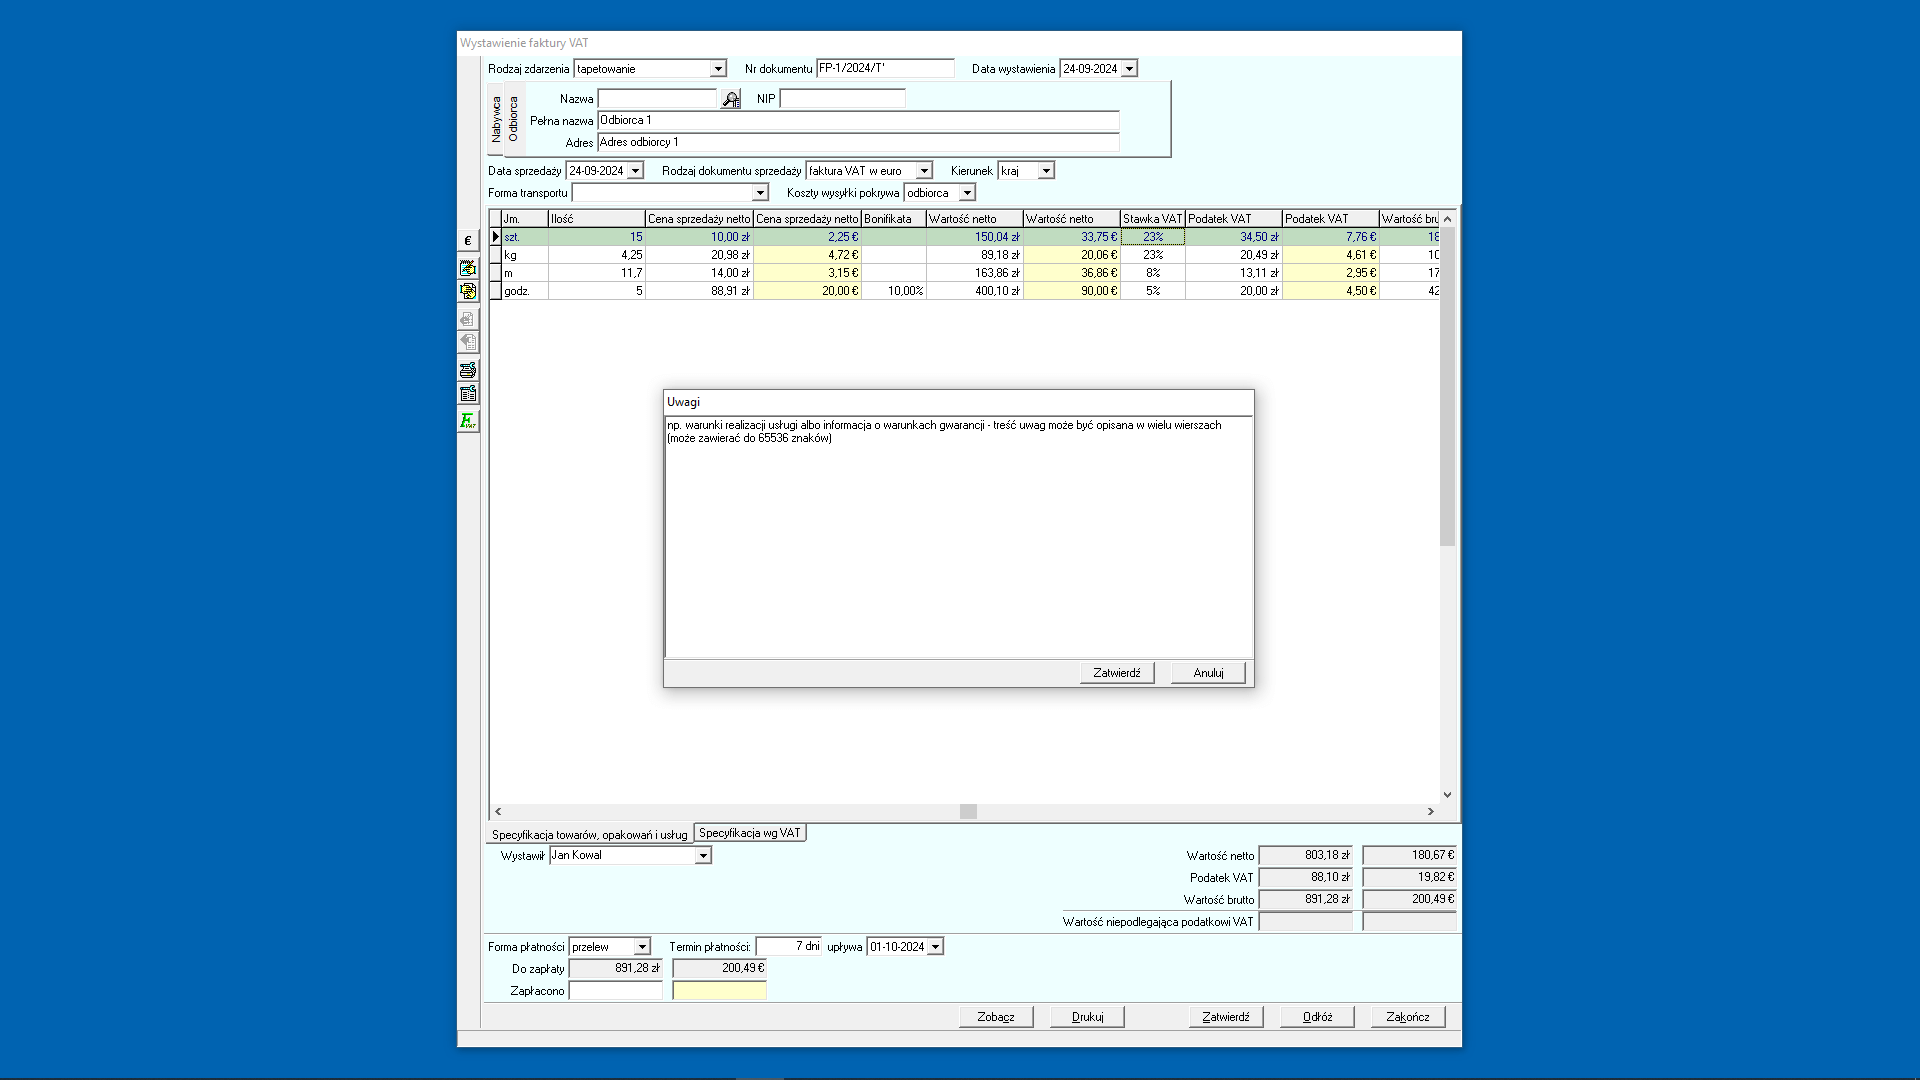1920x1080 pixels.
Task: Switch to the Specyfikacja wg VAT tab
Action: point(750,833)
